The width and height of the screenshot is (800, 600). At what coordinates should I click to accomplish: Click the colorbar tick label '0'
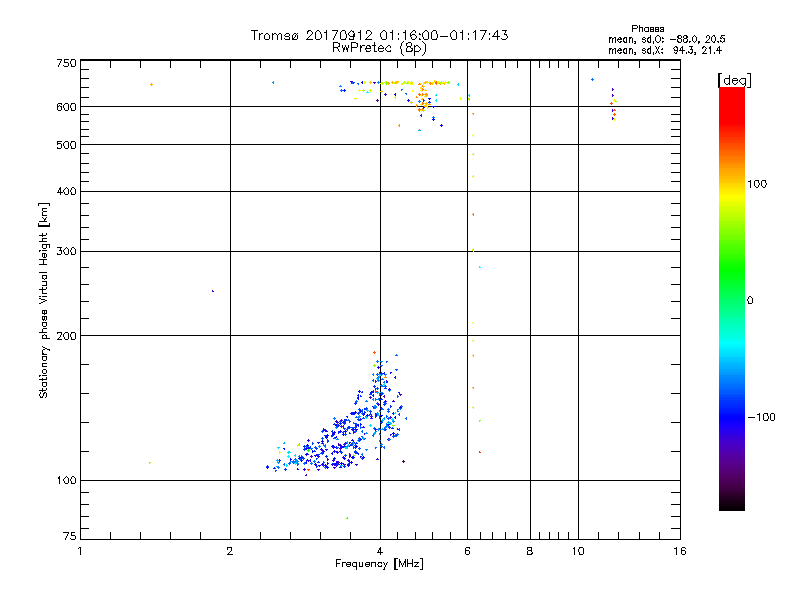coord(750,301)
